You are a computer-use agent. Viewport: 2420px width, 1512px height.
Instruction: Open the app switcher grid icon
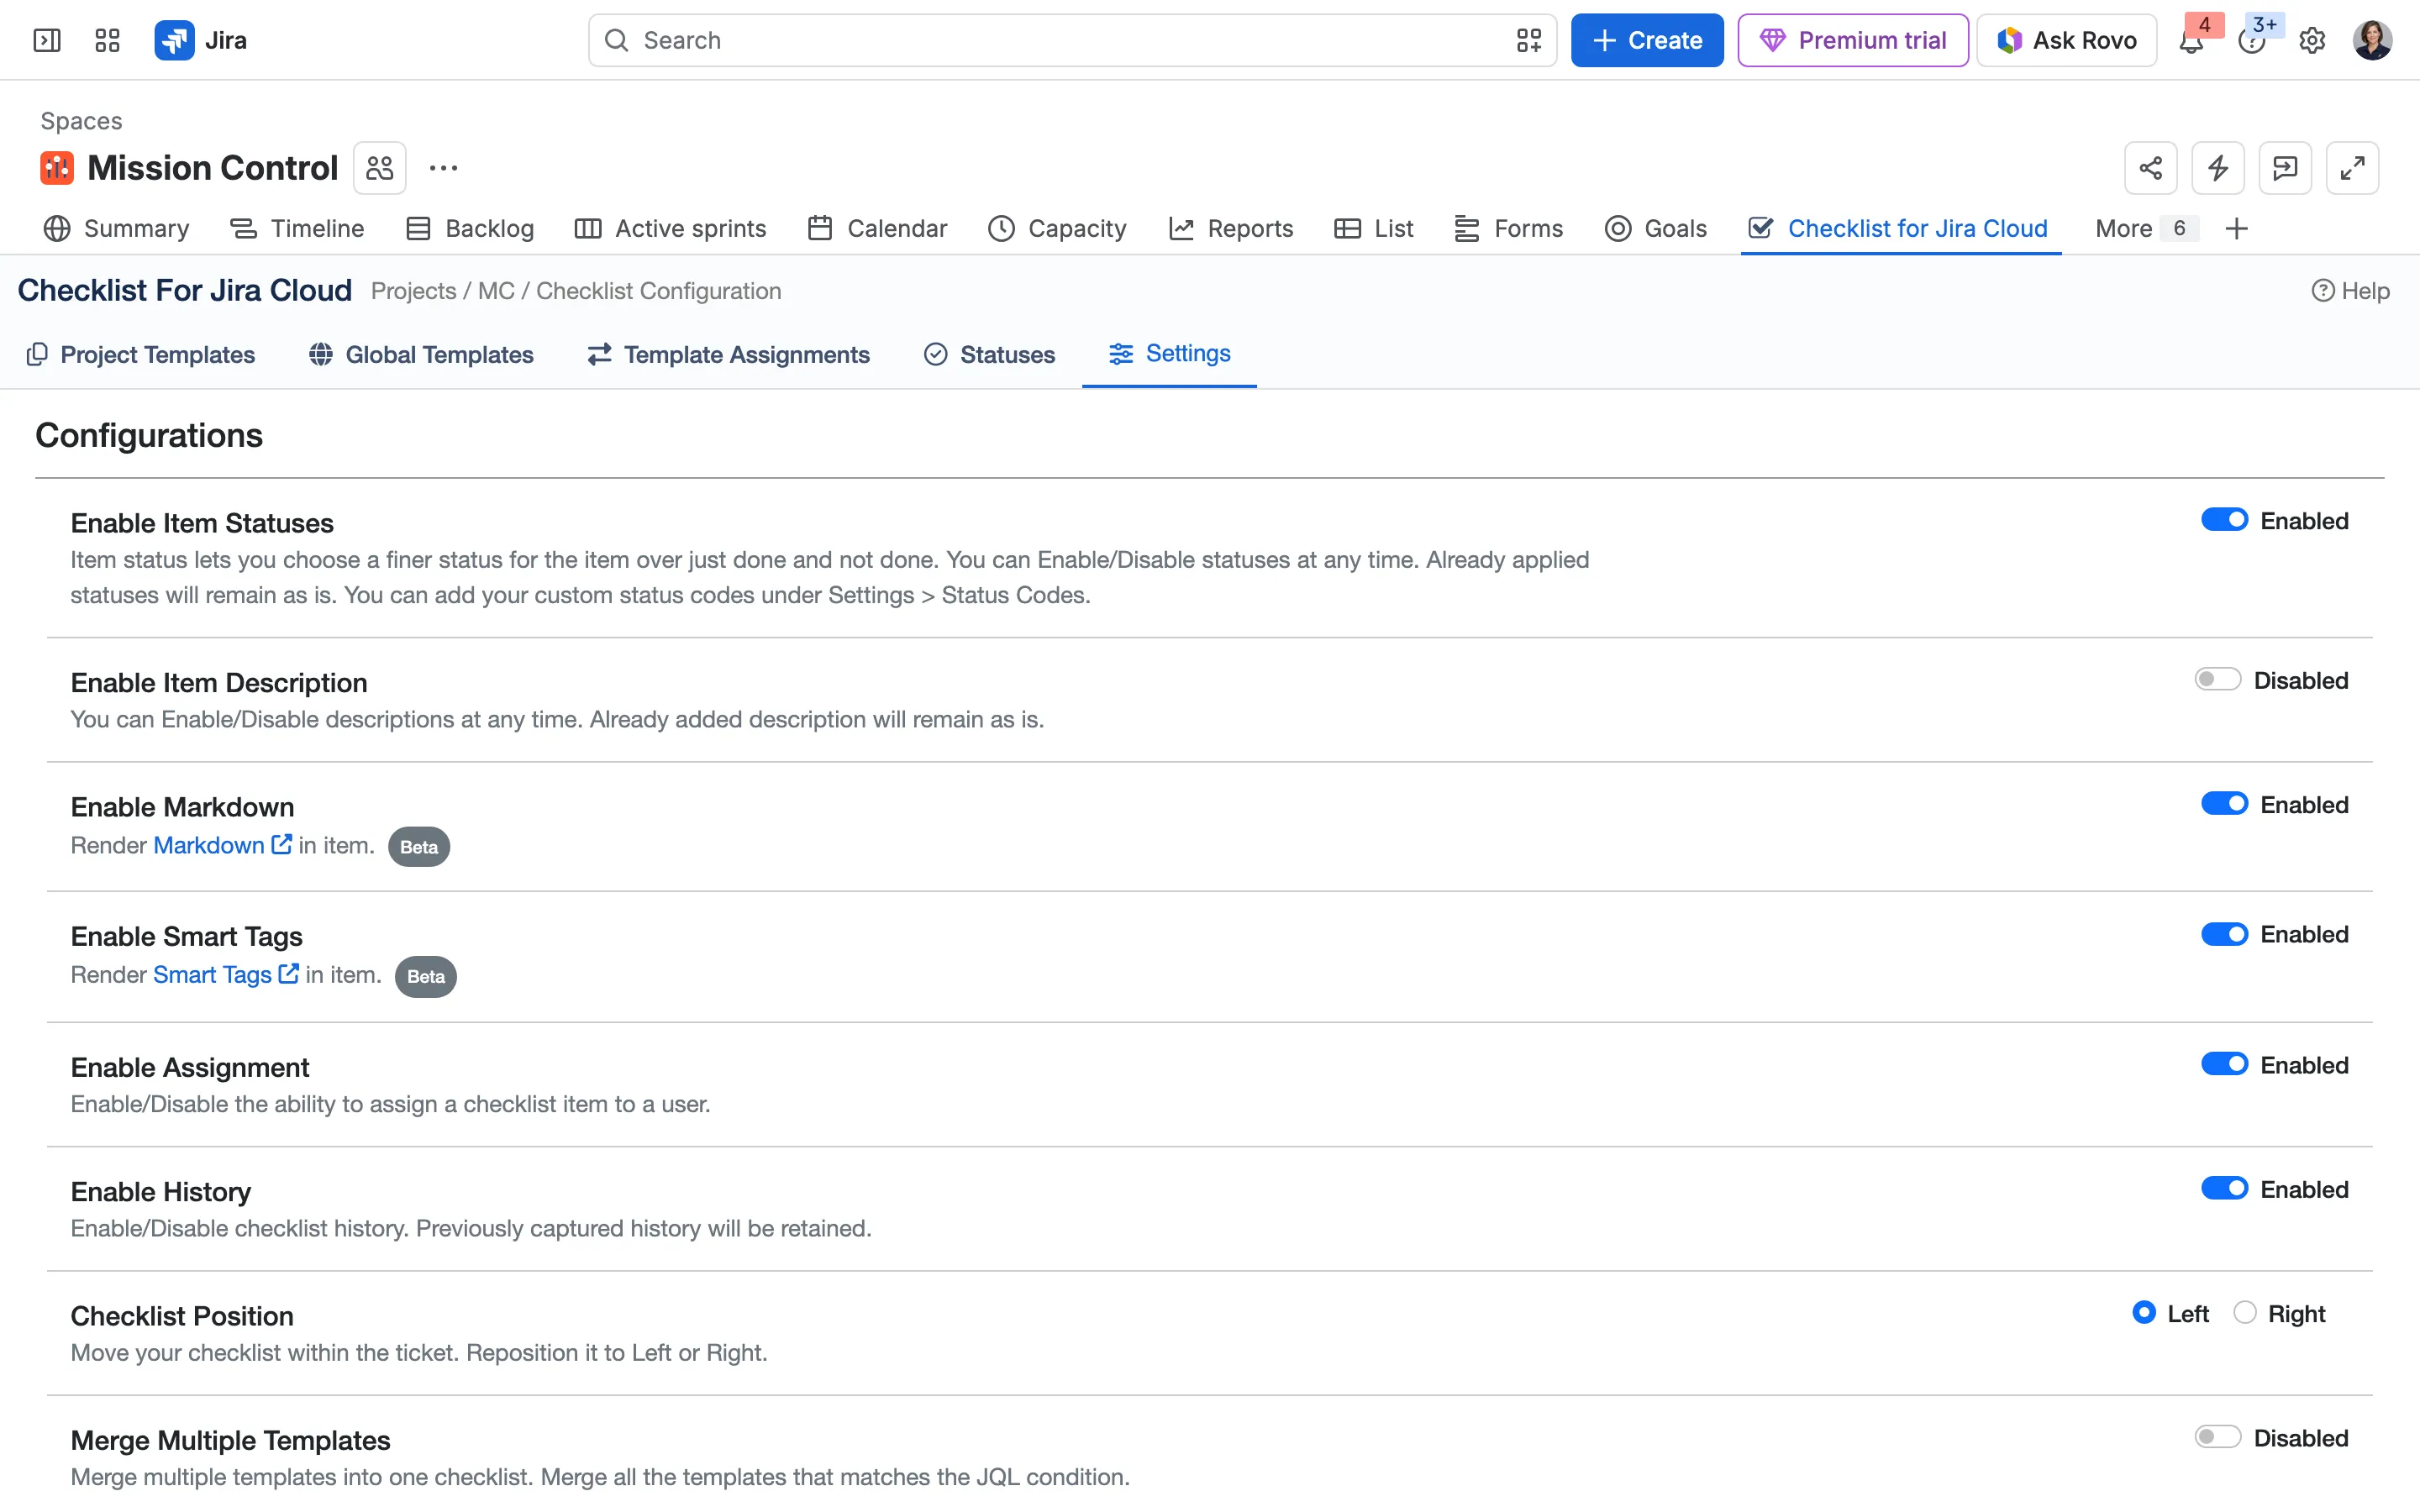107,40
